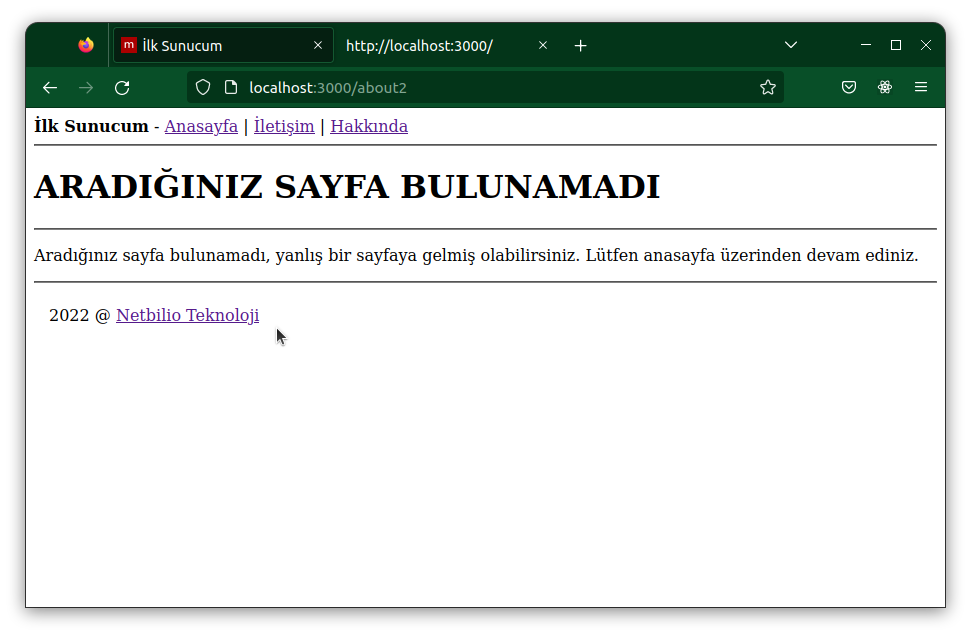Open the tracking protection shield icon
The image size is (971, 636).
tap(203, 87)
